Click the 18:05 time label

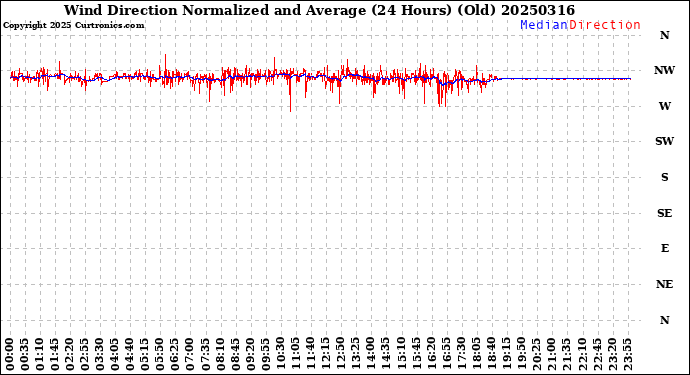tap(476, 355)
